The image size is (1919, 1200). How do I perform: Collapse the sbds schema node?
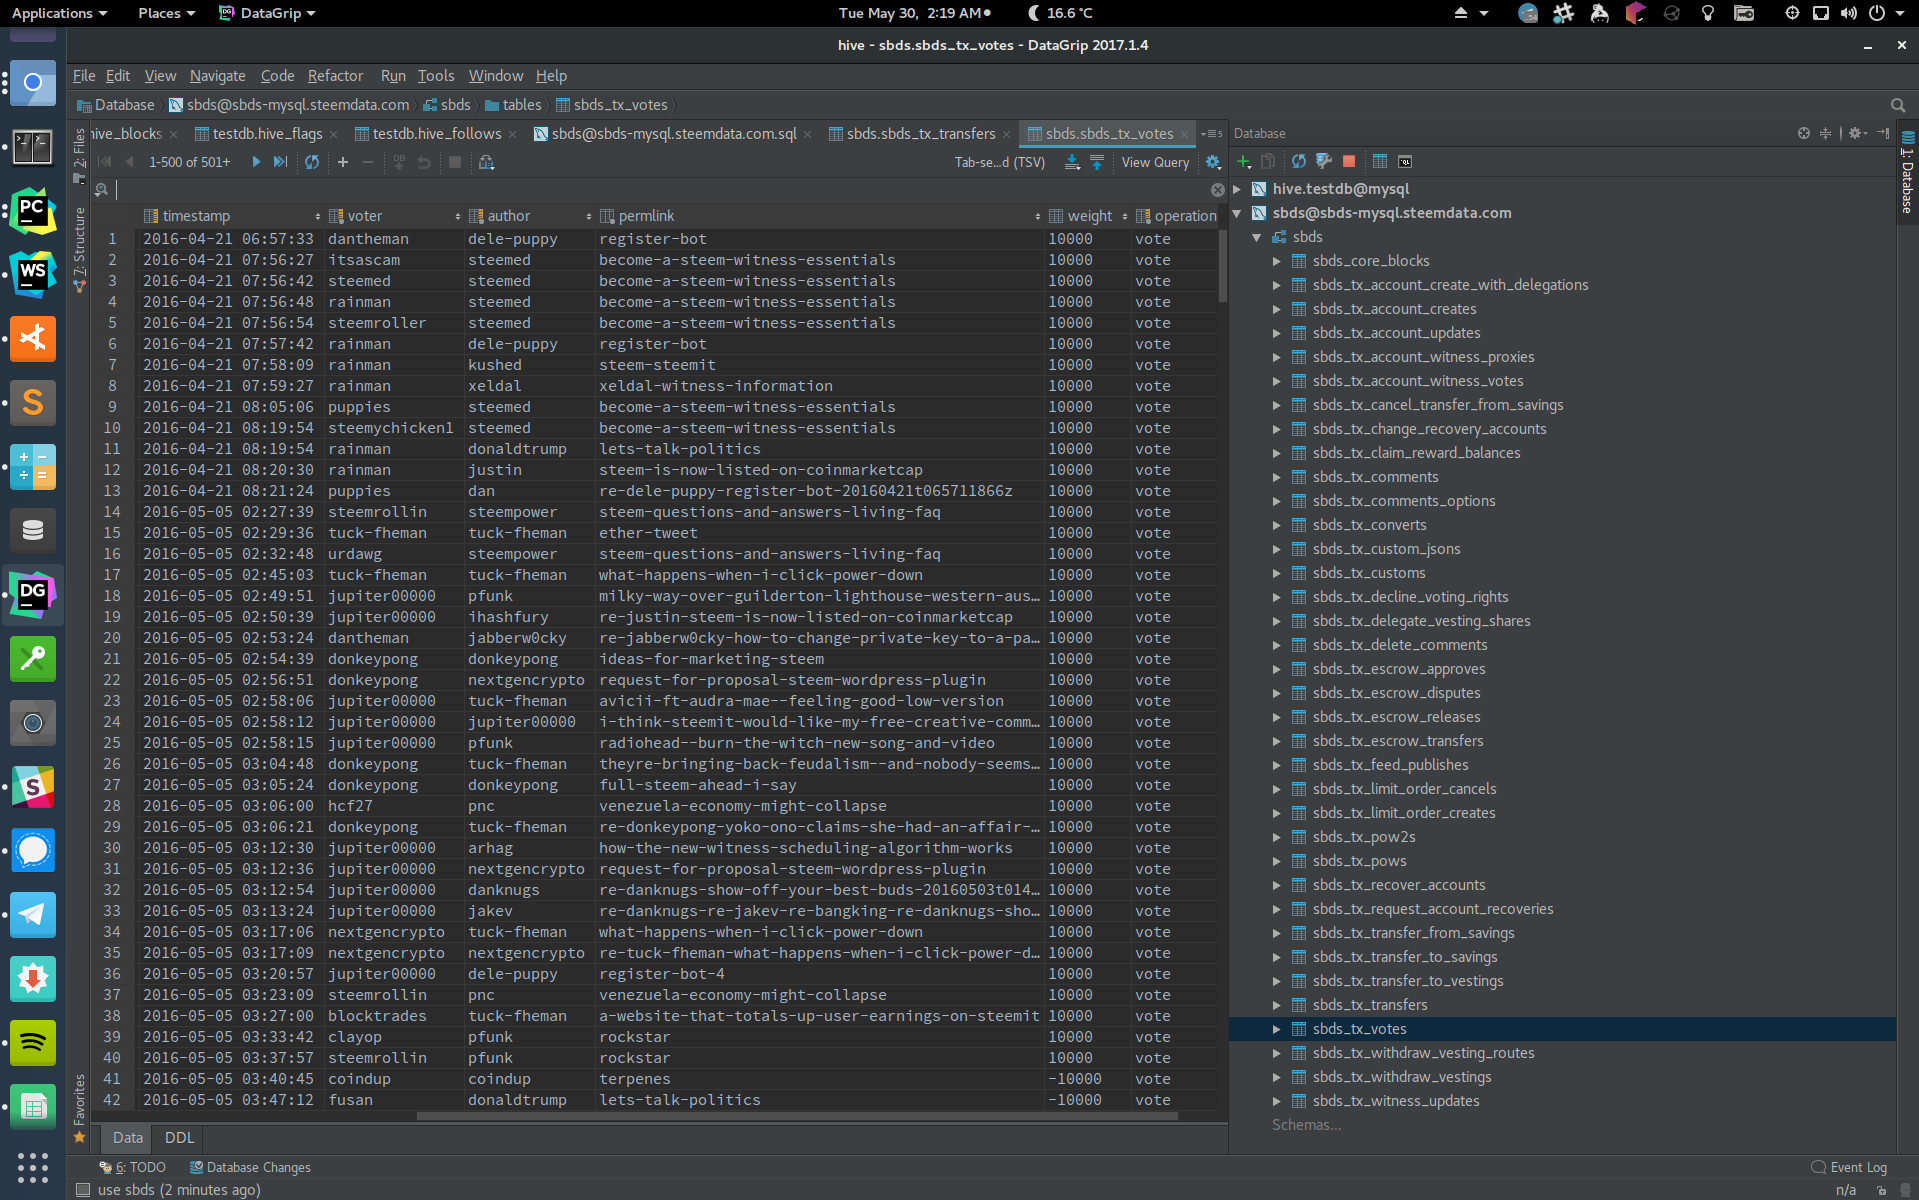1257,237
